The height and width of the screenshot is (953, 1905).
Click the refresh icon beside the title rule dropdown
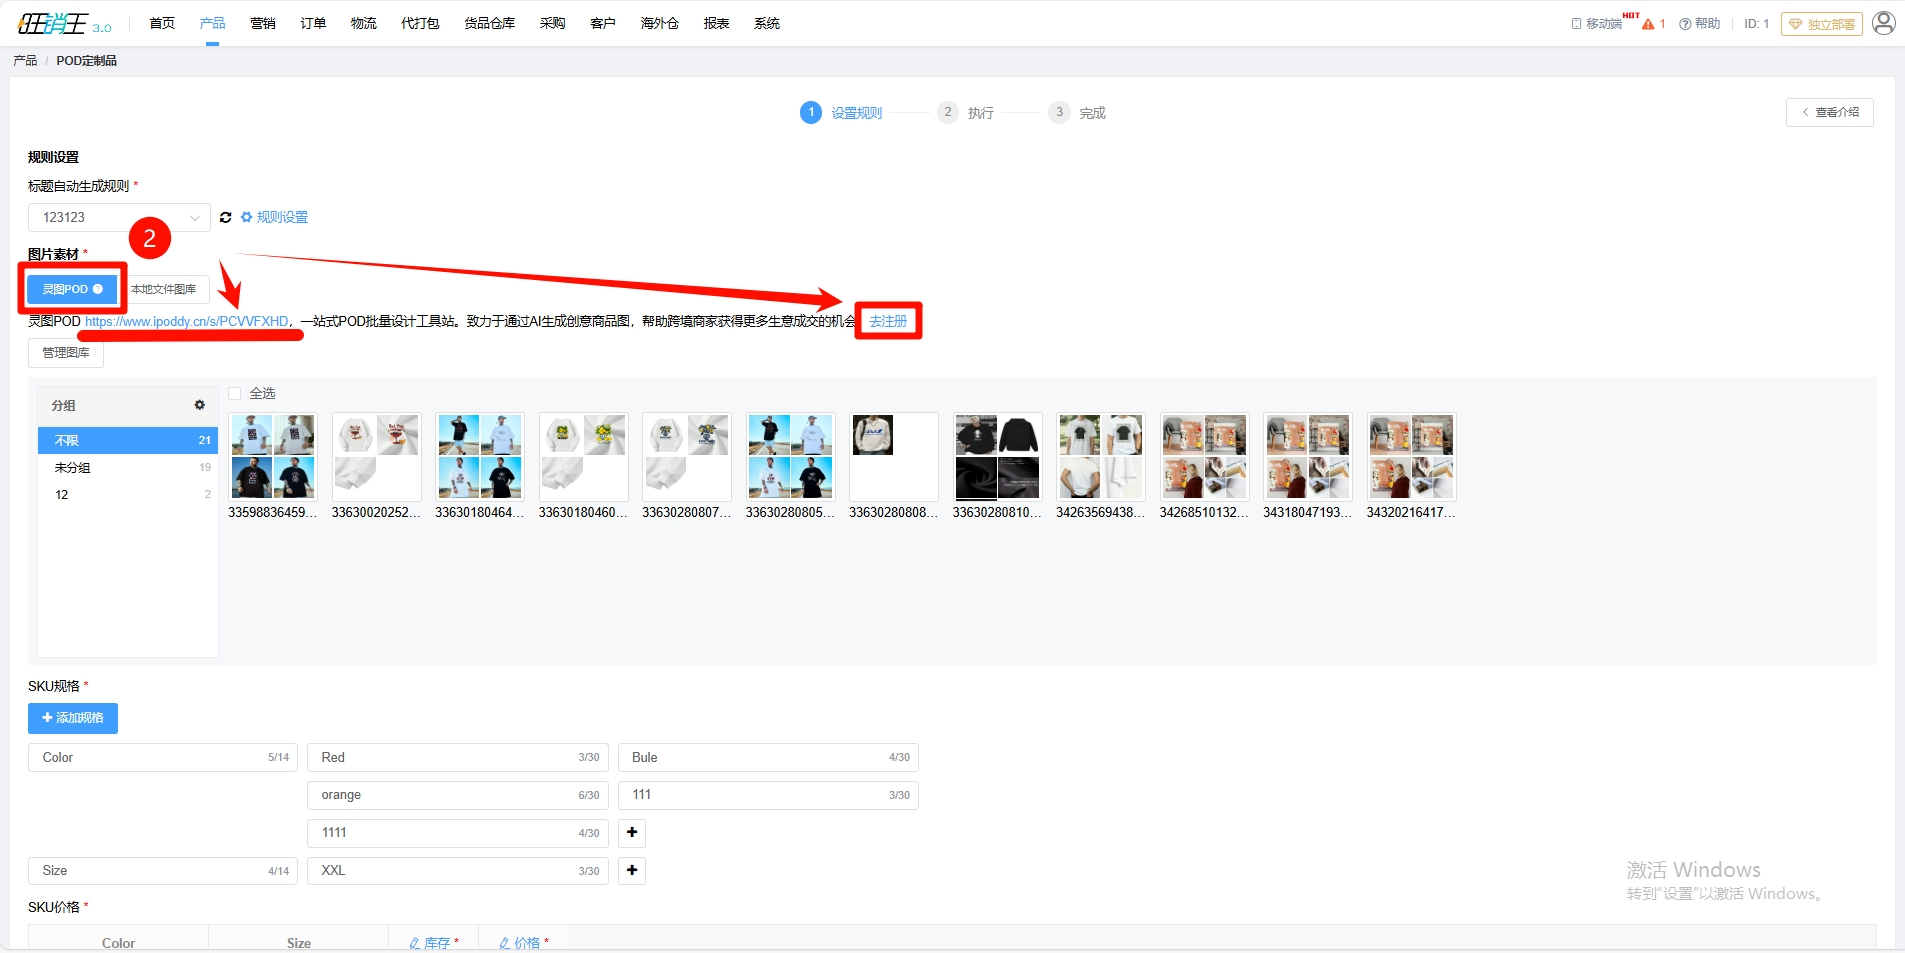point(226,218)
